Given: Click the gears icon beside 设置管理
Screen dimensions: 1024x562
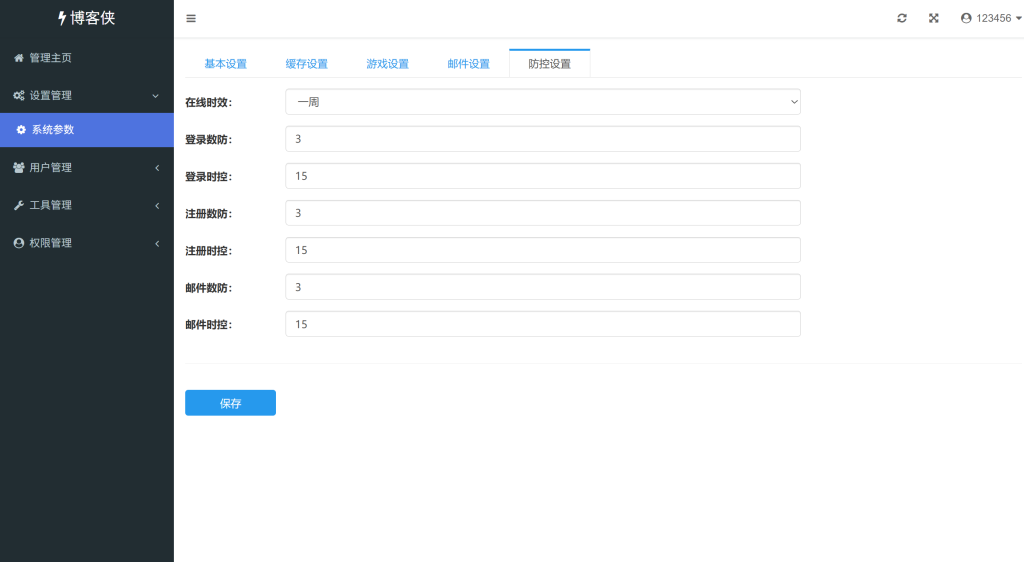Looking at the screenshot, I should [x=19, y=95].
